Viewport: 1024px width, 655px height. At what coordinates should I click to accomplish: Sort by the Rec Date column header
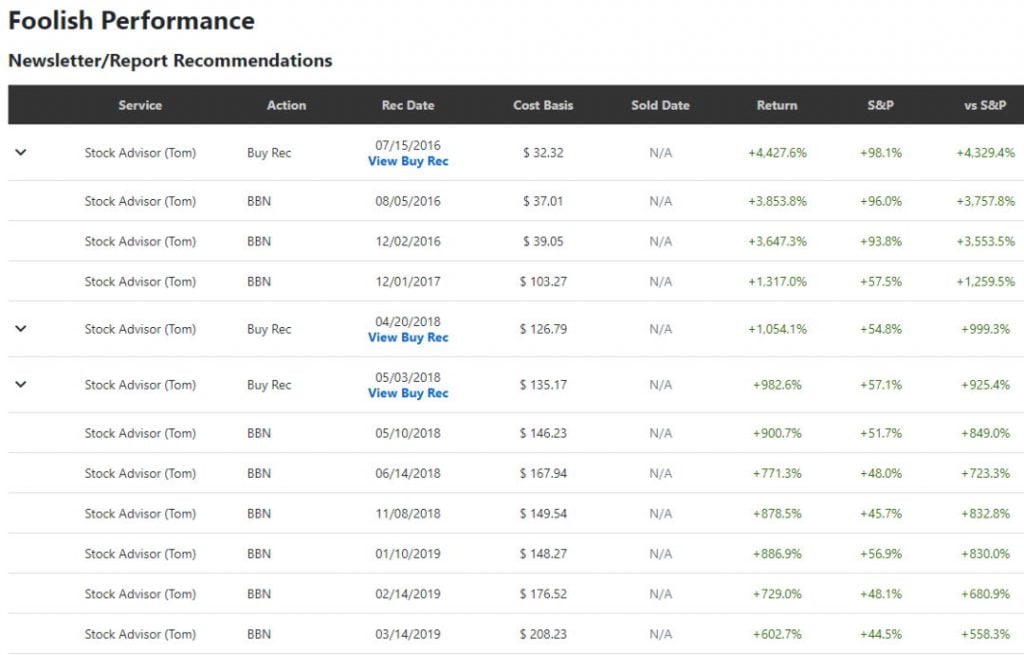tap(408, 105)
